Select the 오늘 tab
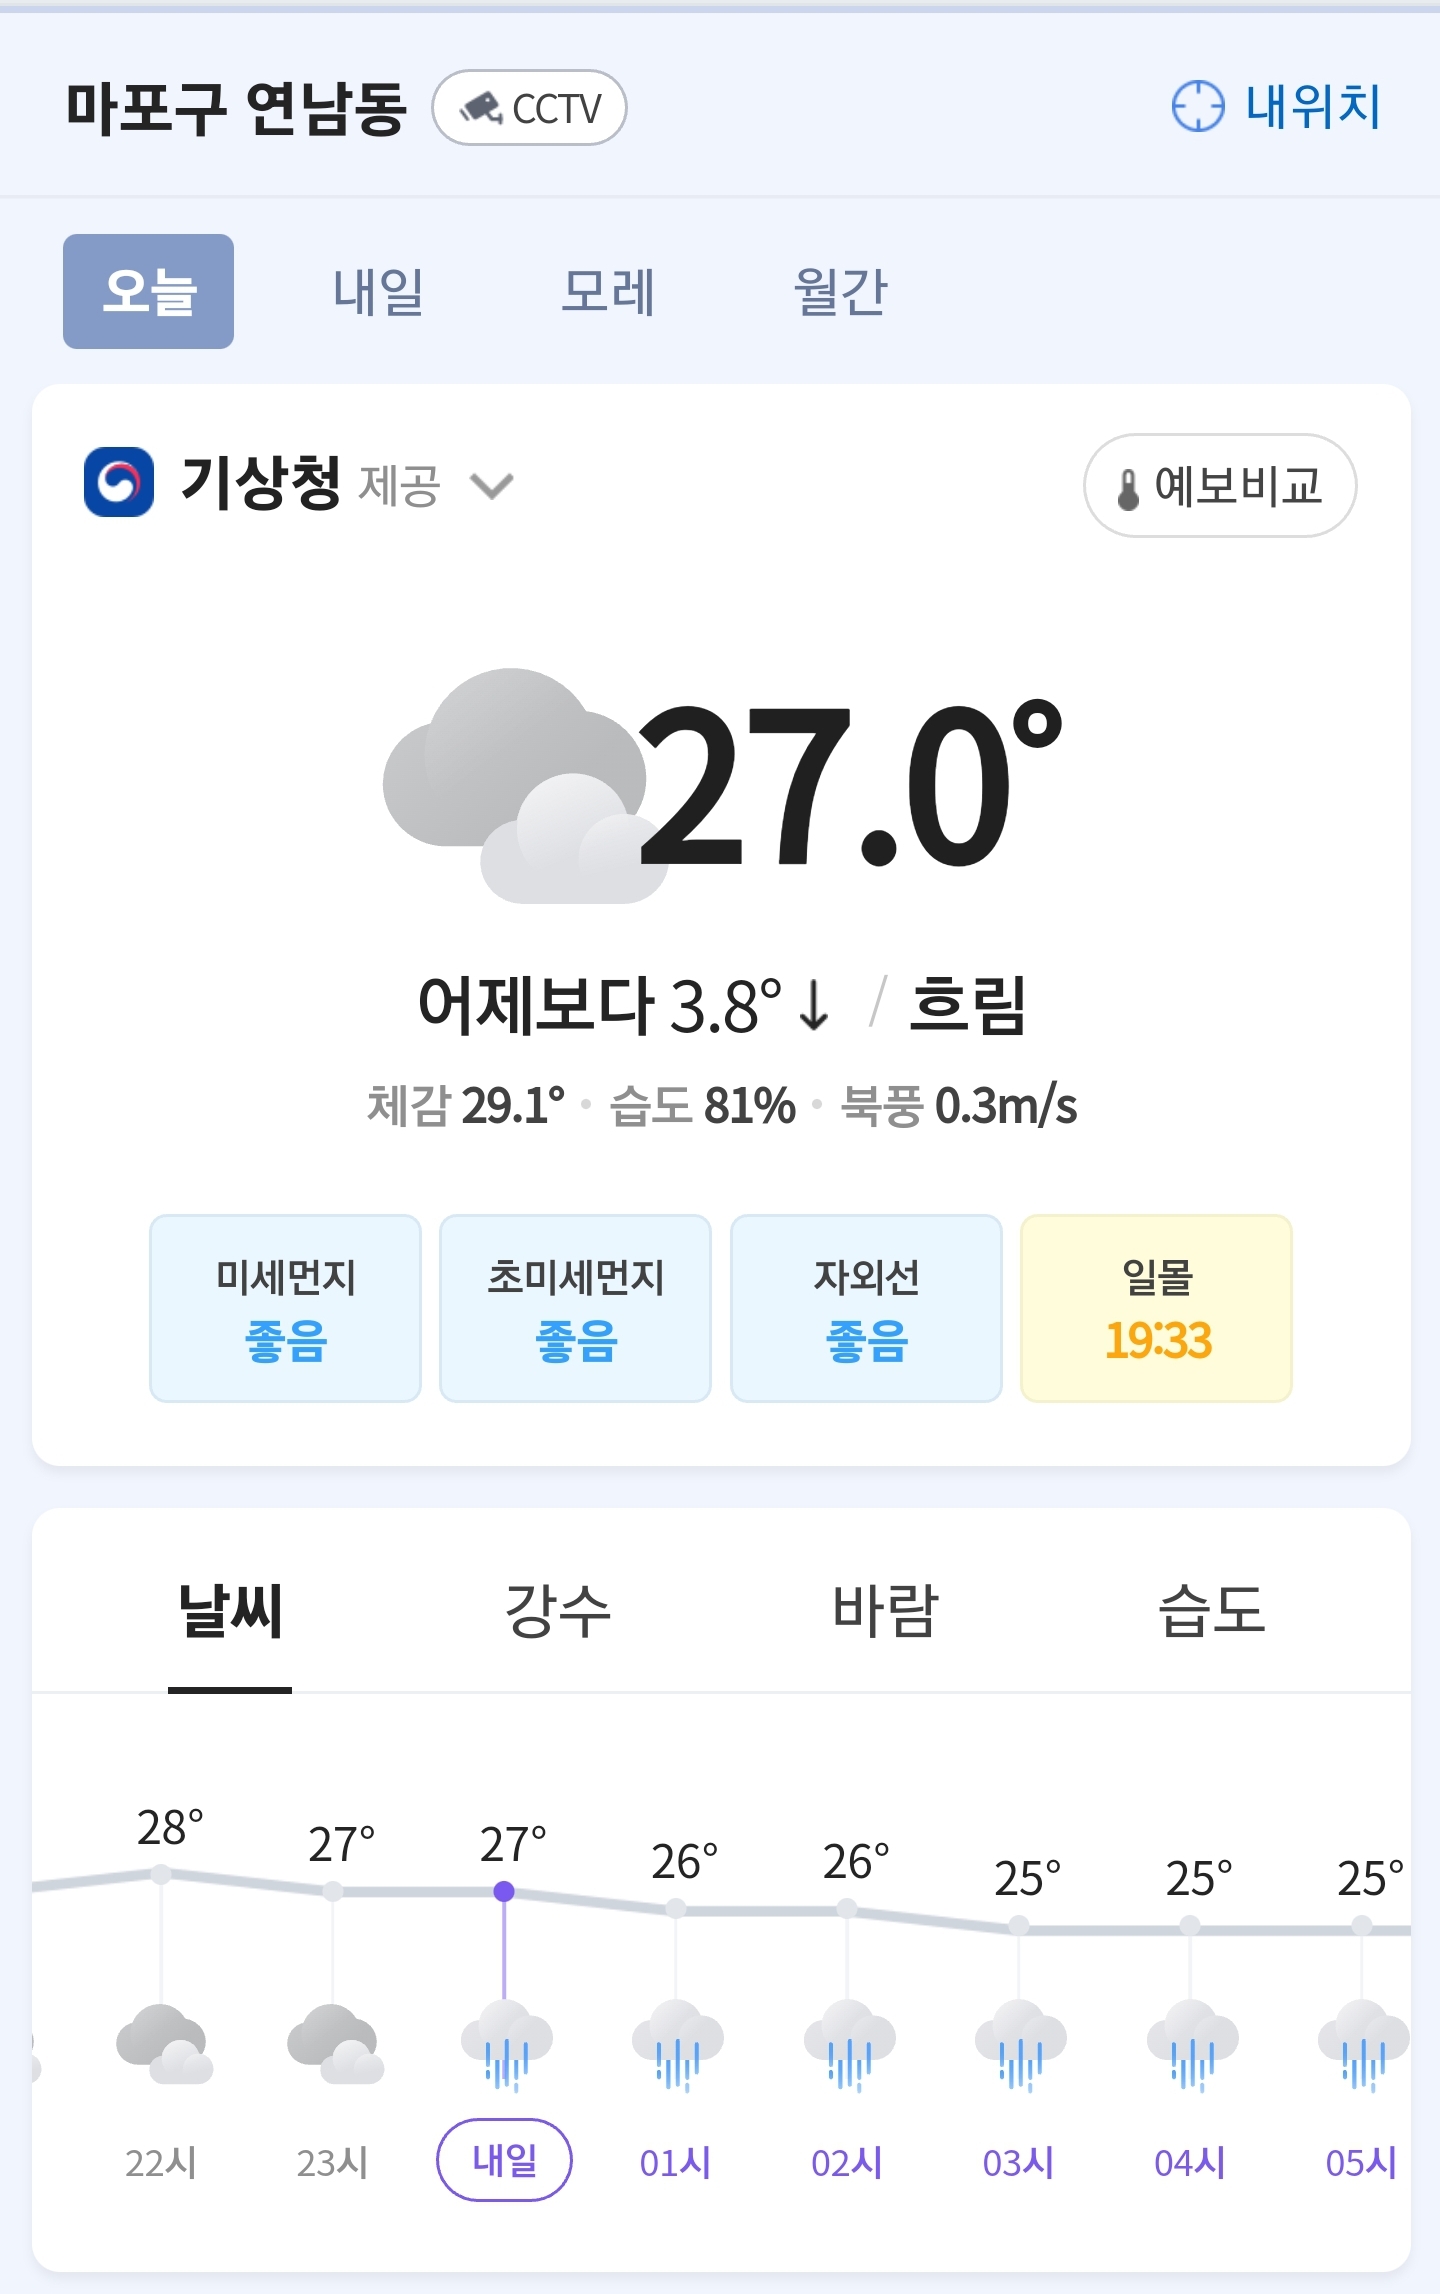Screen dimensions: 1440x2294 [148, 291]
